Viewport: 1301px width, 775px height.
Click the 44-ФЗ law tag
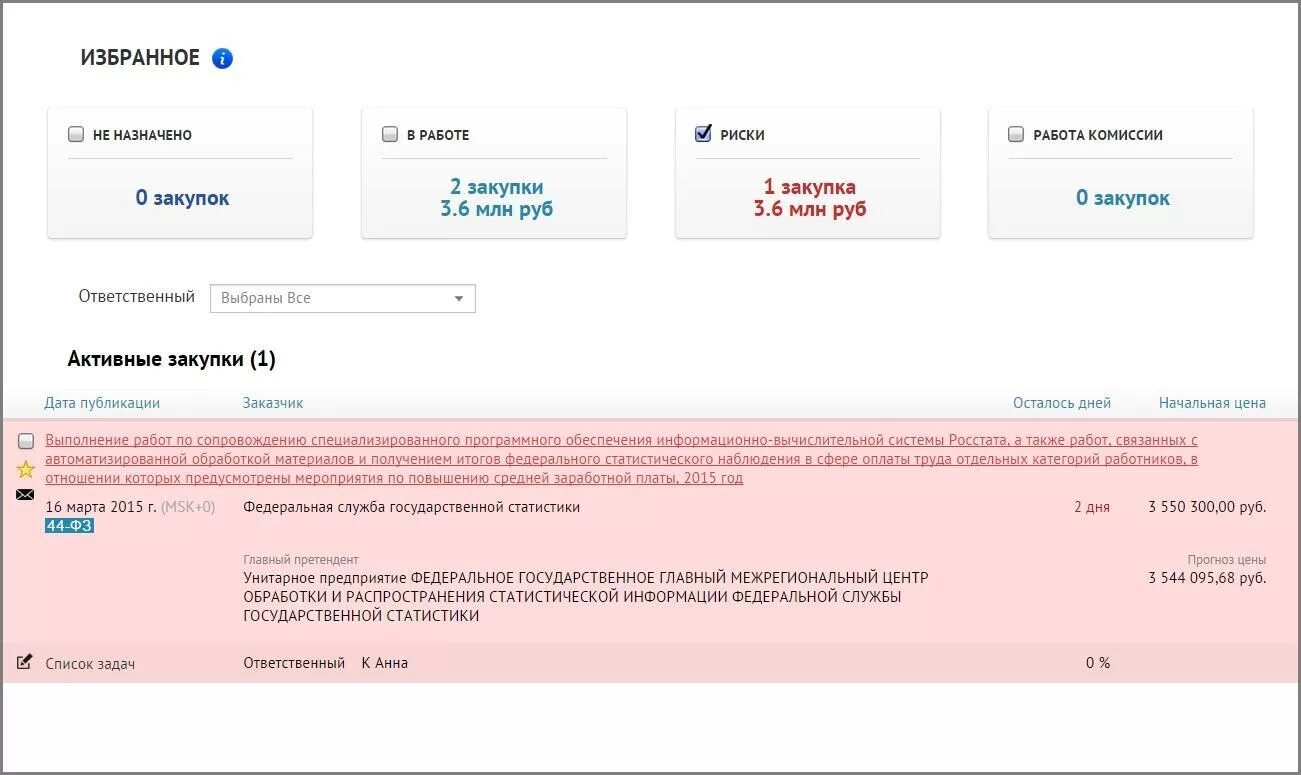[x=70, y=526]
